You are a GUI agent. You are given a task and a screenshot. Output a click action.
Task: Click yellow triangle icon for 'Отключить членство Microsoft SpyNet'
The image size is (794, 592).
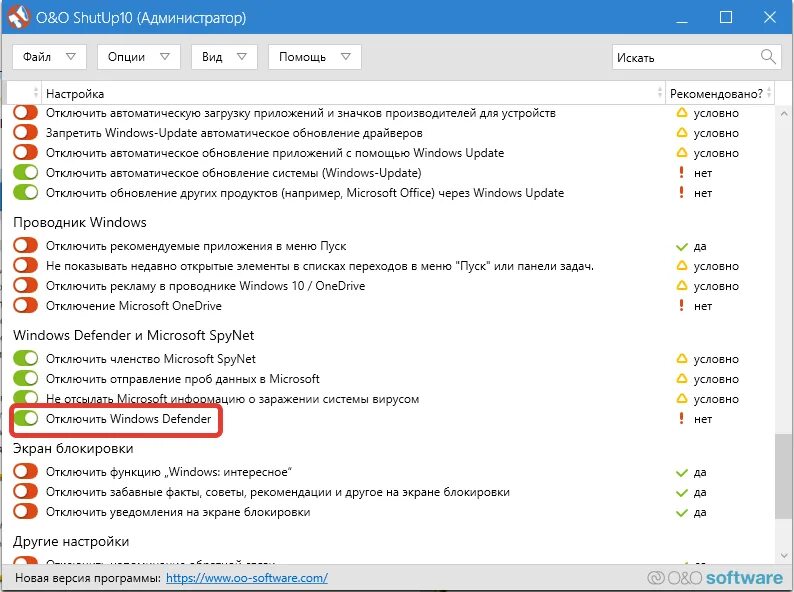(x=682, y=359)
